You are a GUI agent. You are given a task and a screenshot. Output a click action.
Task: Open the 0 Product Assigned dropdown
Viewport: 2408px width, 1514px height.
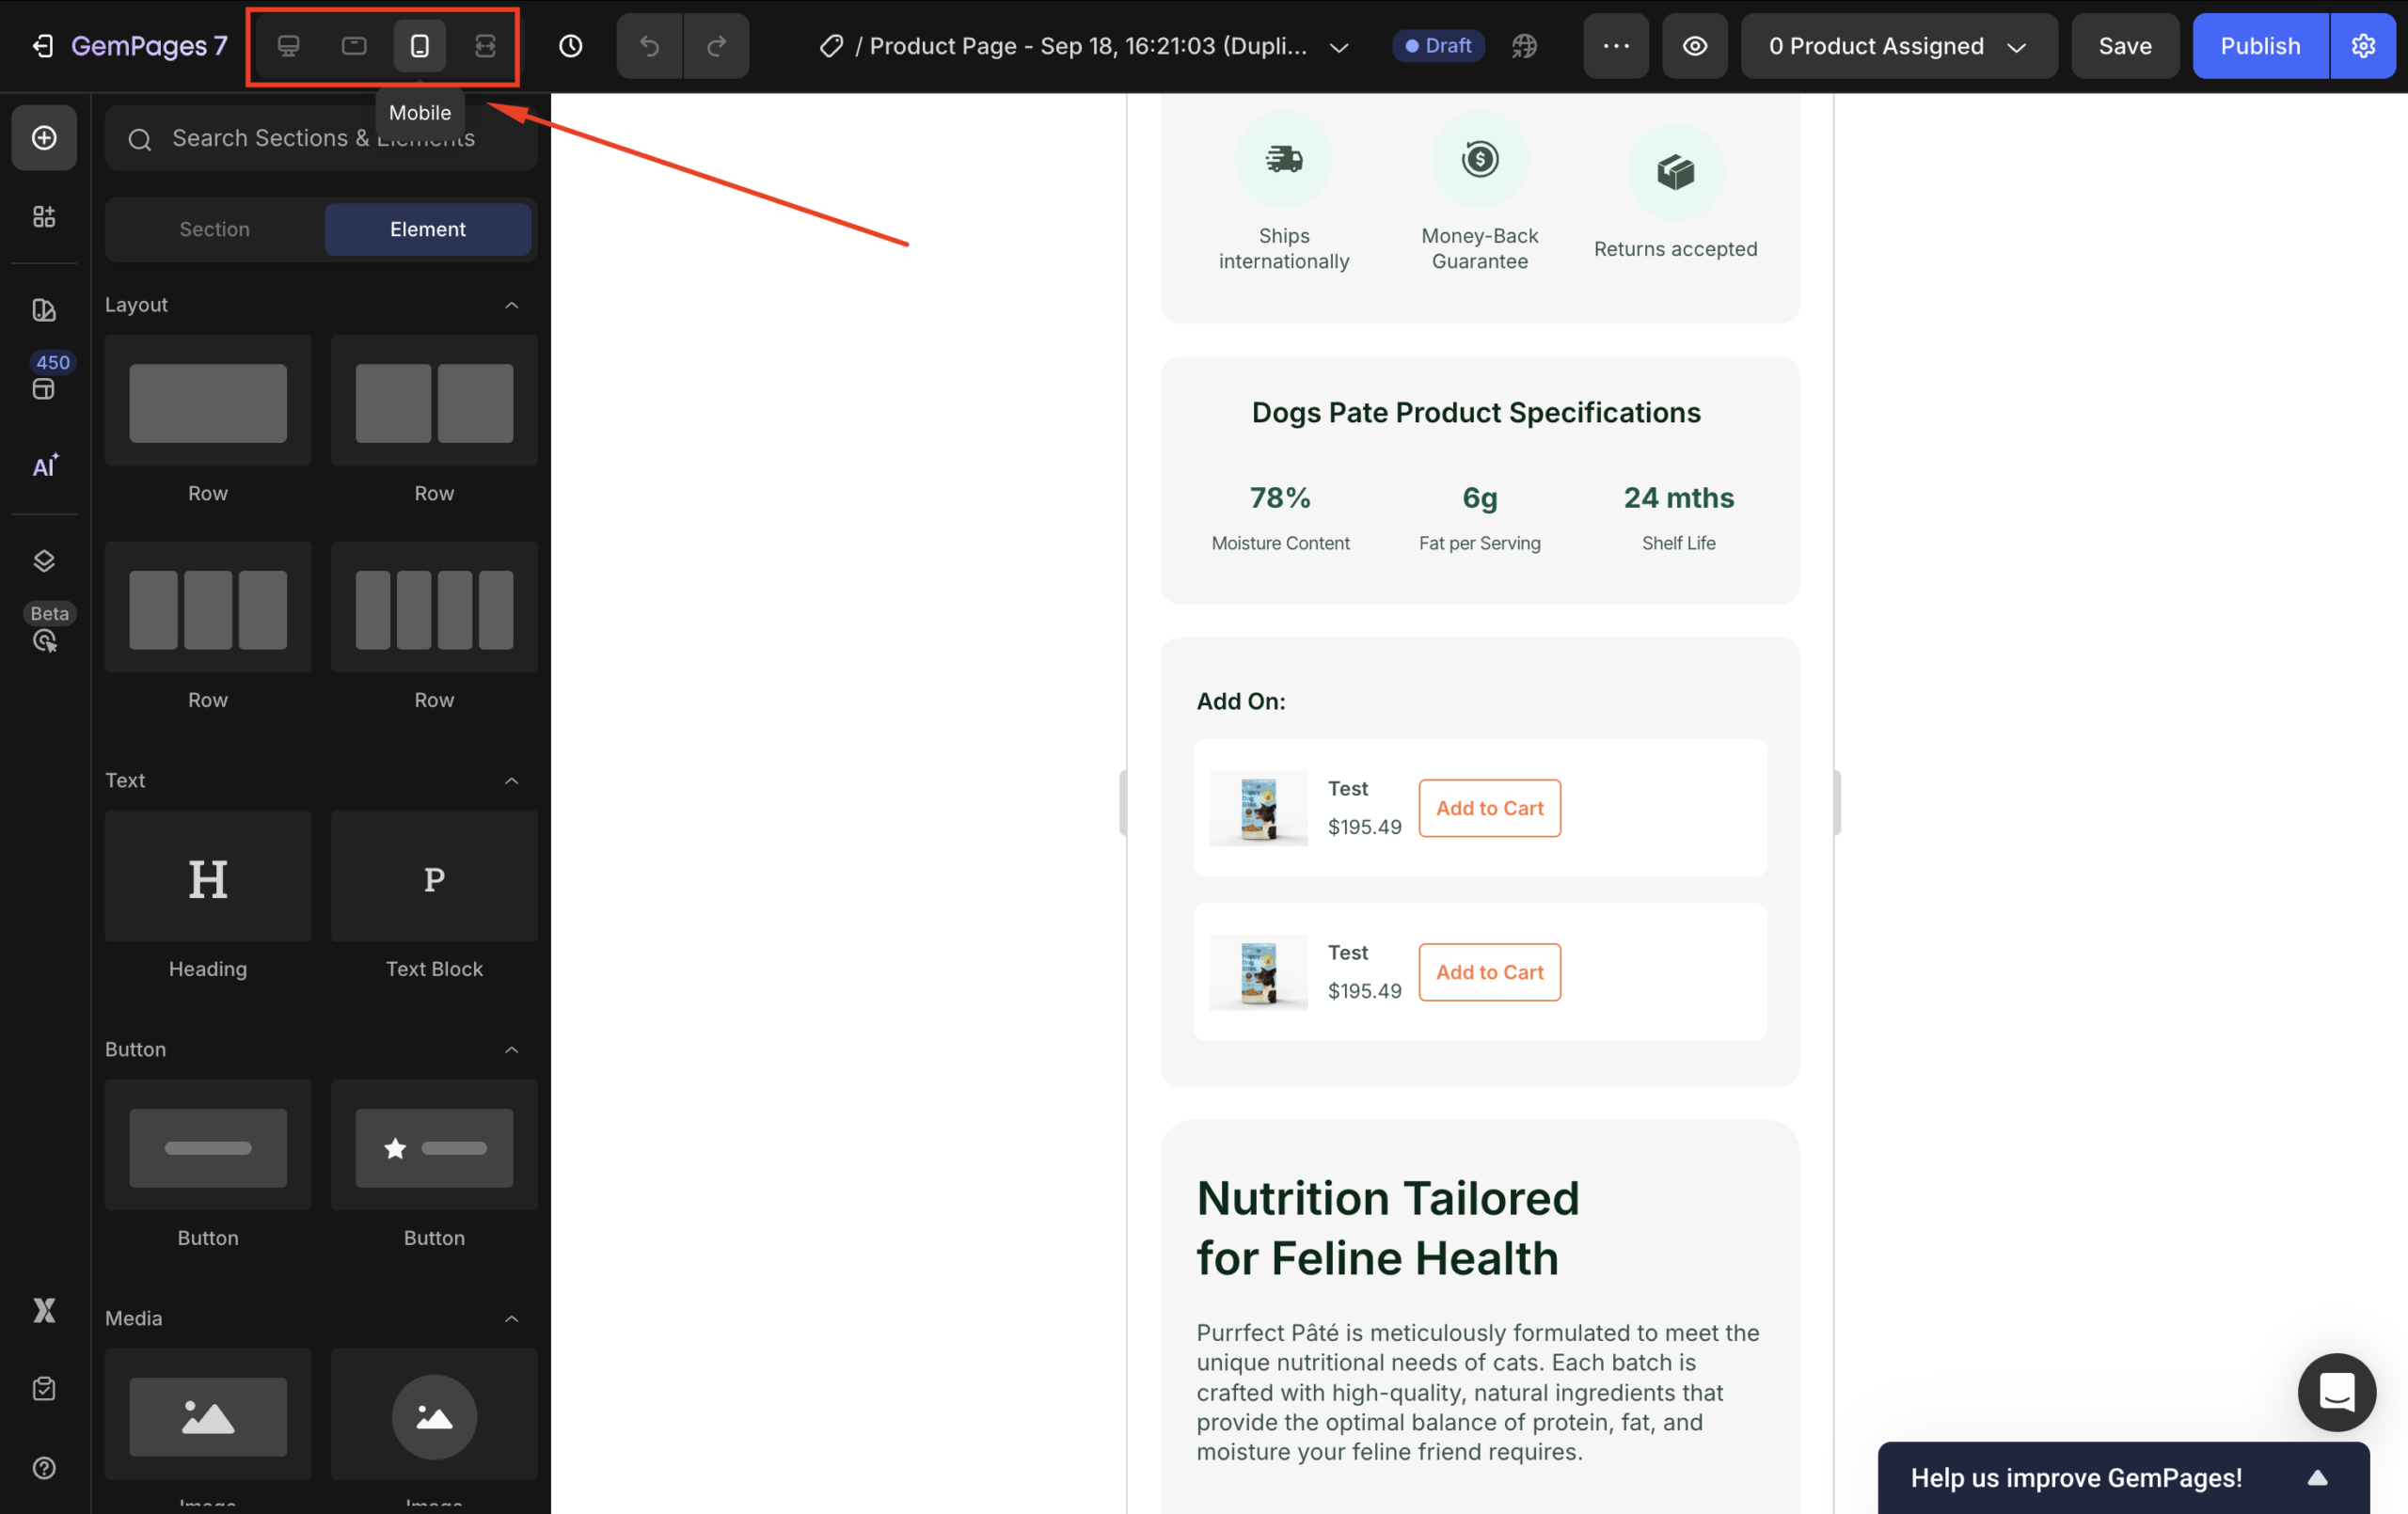point(1897,46)
